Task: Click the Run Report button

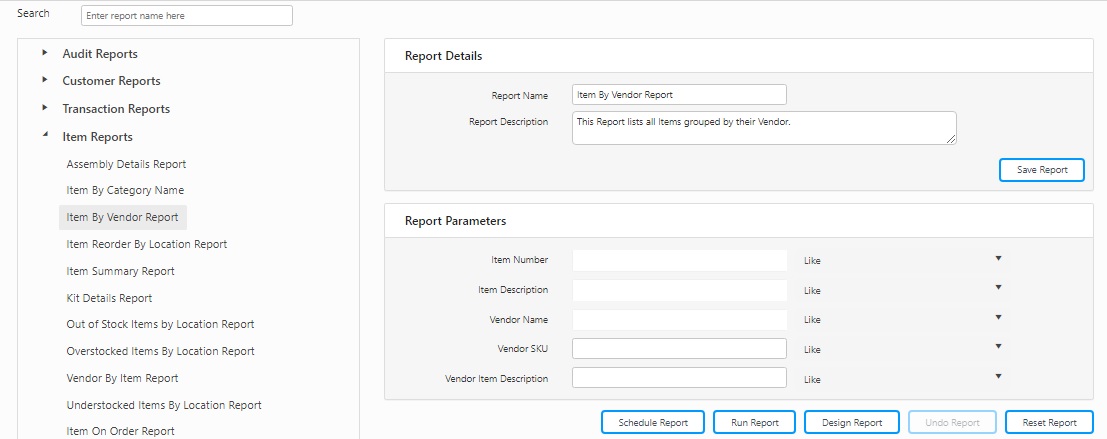Action: pos(754,422)
